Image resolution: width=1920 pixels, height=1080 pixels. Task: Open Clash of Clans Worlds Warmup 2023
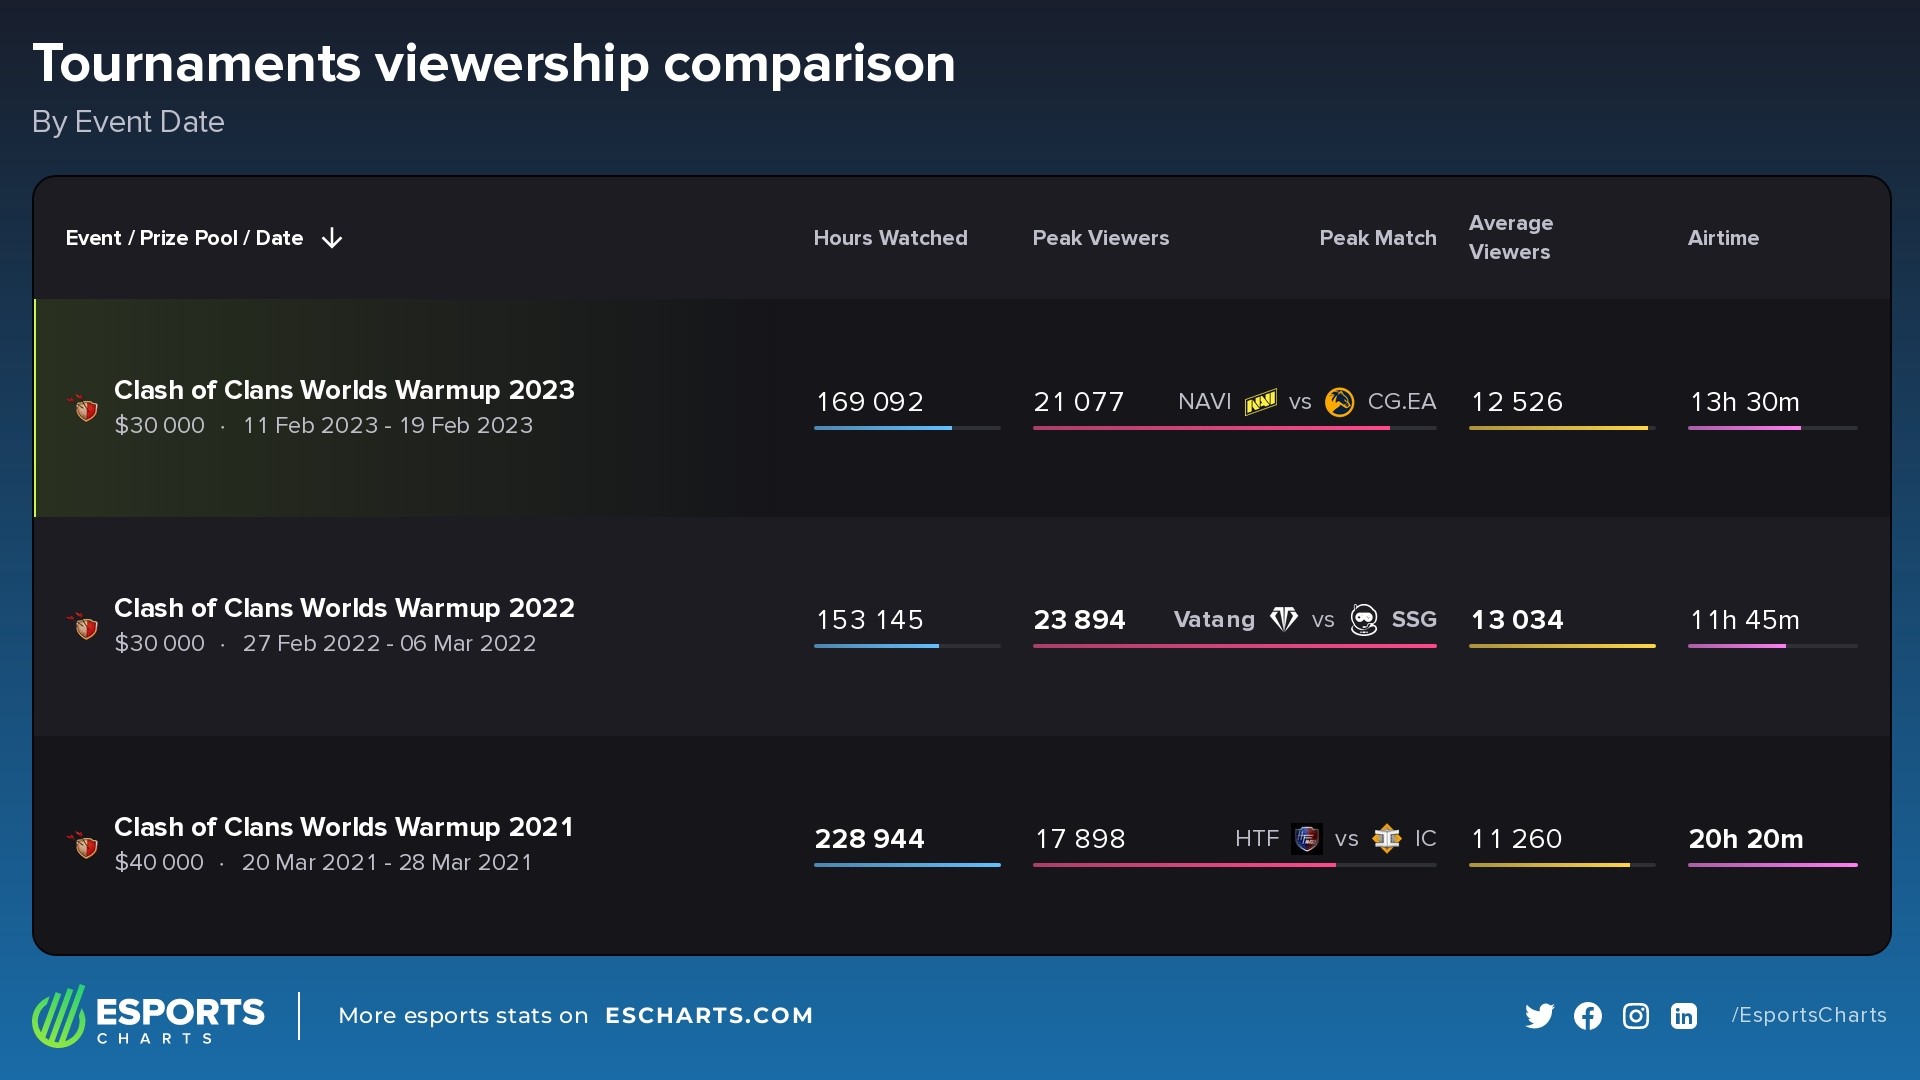(344, 390)
